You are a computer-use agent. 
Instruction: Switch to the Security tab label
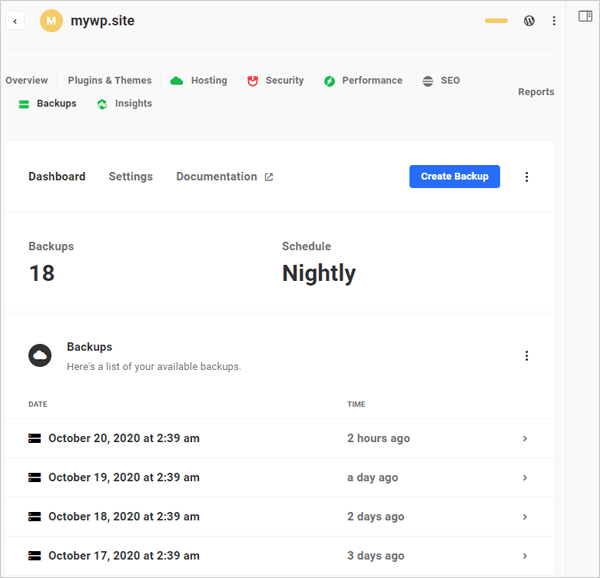285,80
